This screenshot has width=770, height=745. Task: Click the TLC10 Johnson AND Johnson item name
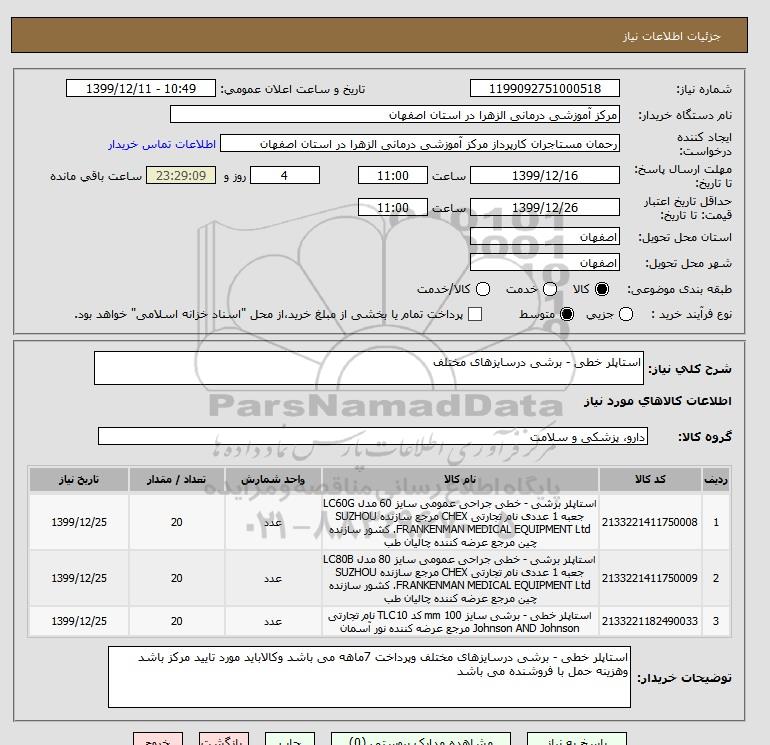[460, 622]
